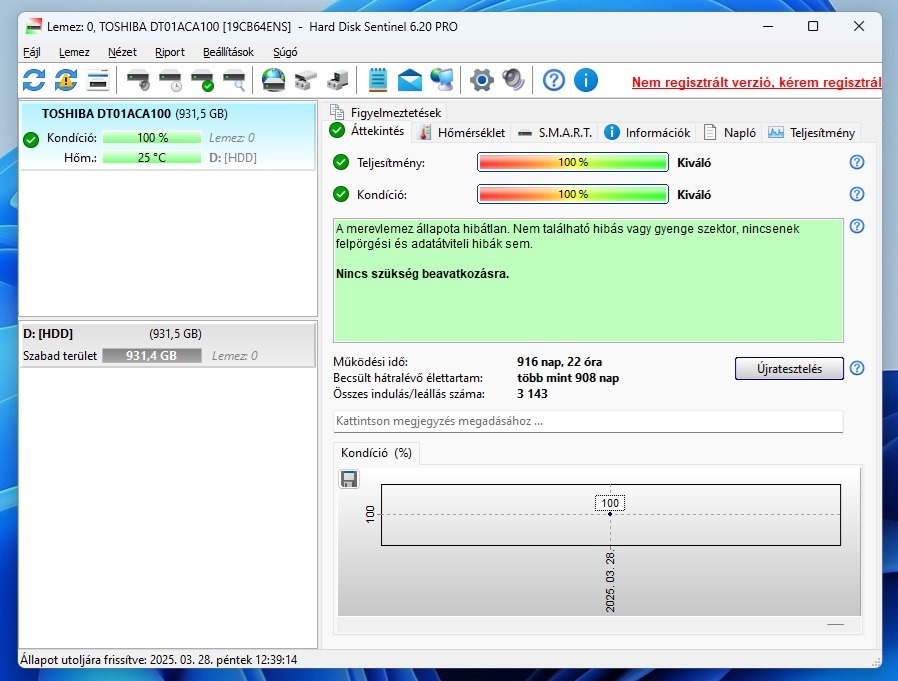Click the red unregistered version link
898x681 pixels.
pyautogui.click(x=756, y=82)
